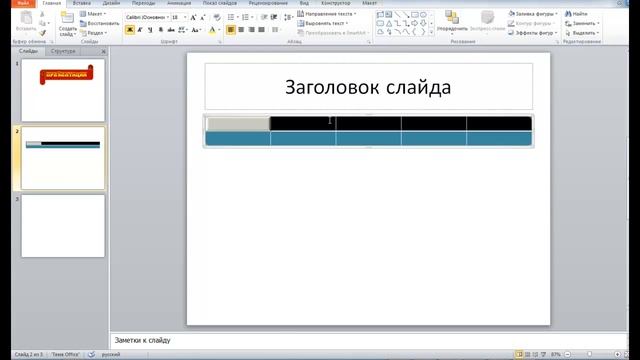Open the Макет layout dropdown
Viewport: 640px width, 360px height.
(x=93, y=14)
